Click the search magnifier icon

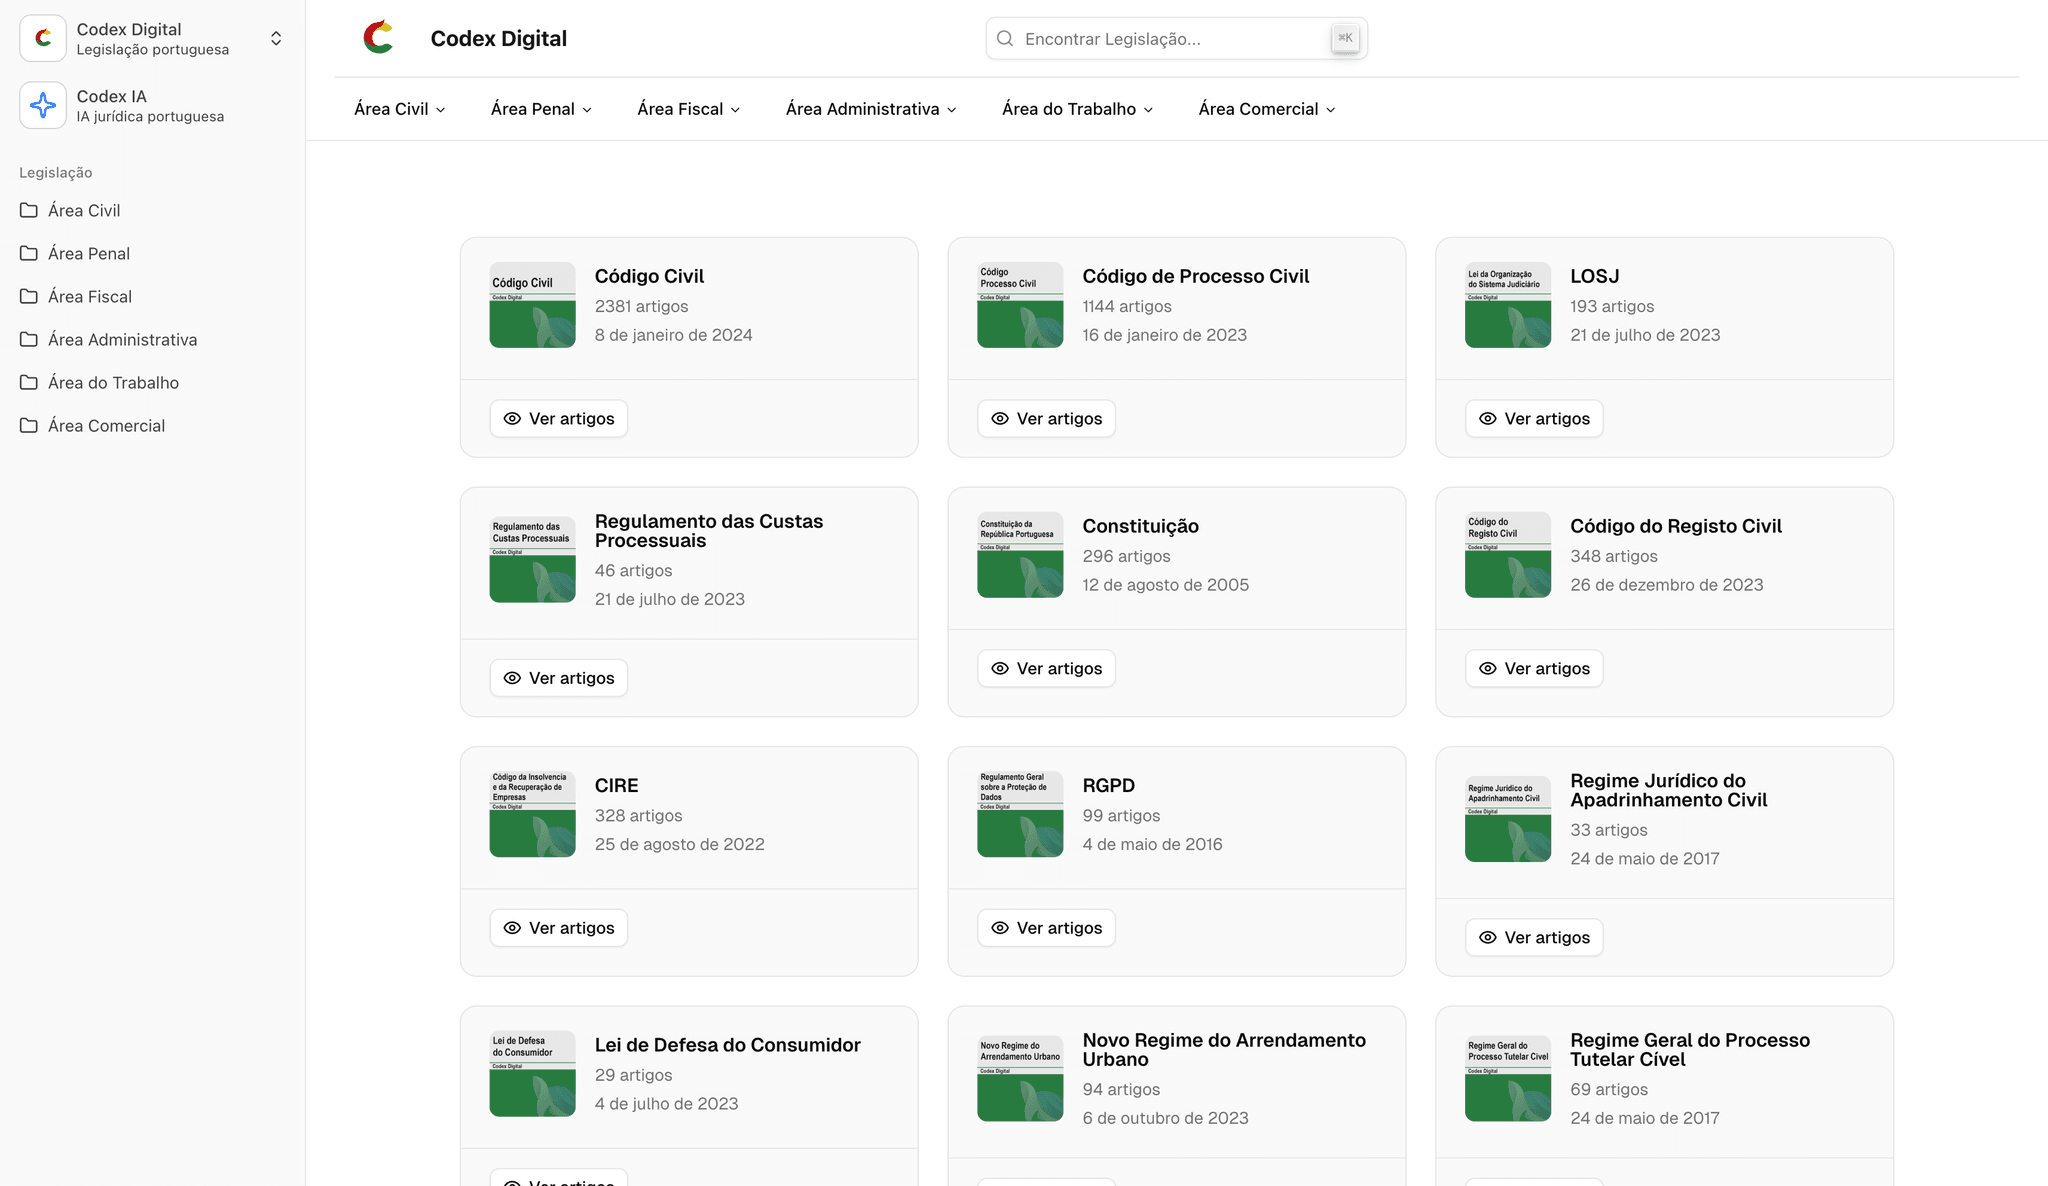[1005, 39]
